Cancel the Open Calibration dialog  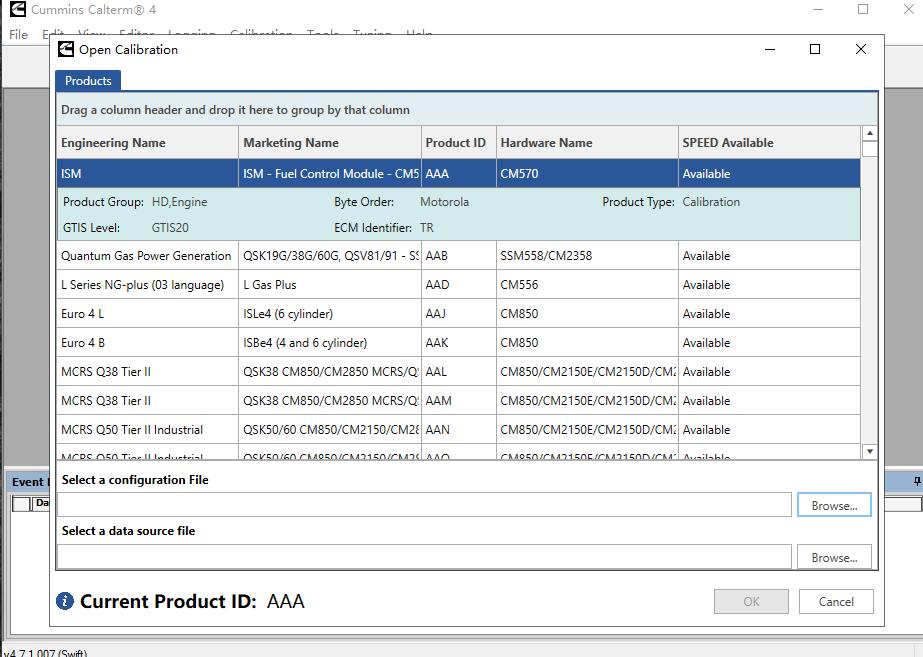pyautogui.click(x=836, y=601)
